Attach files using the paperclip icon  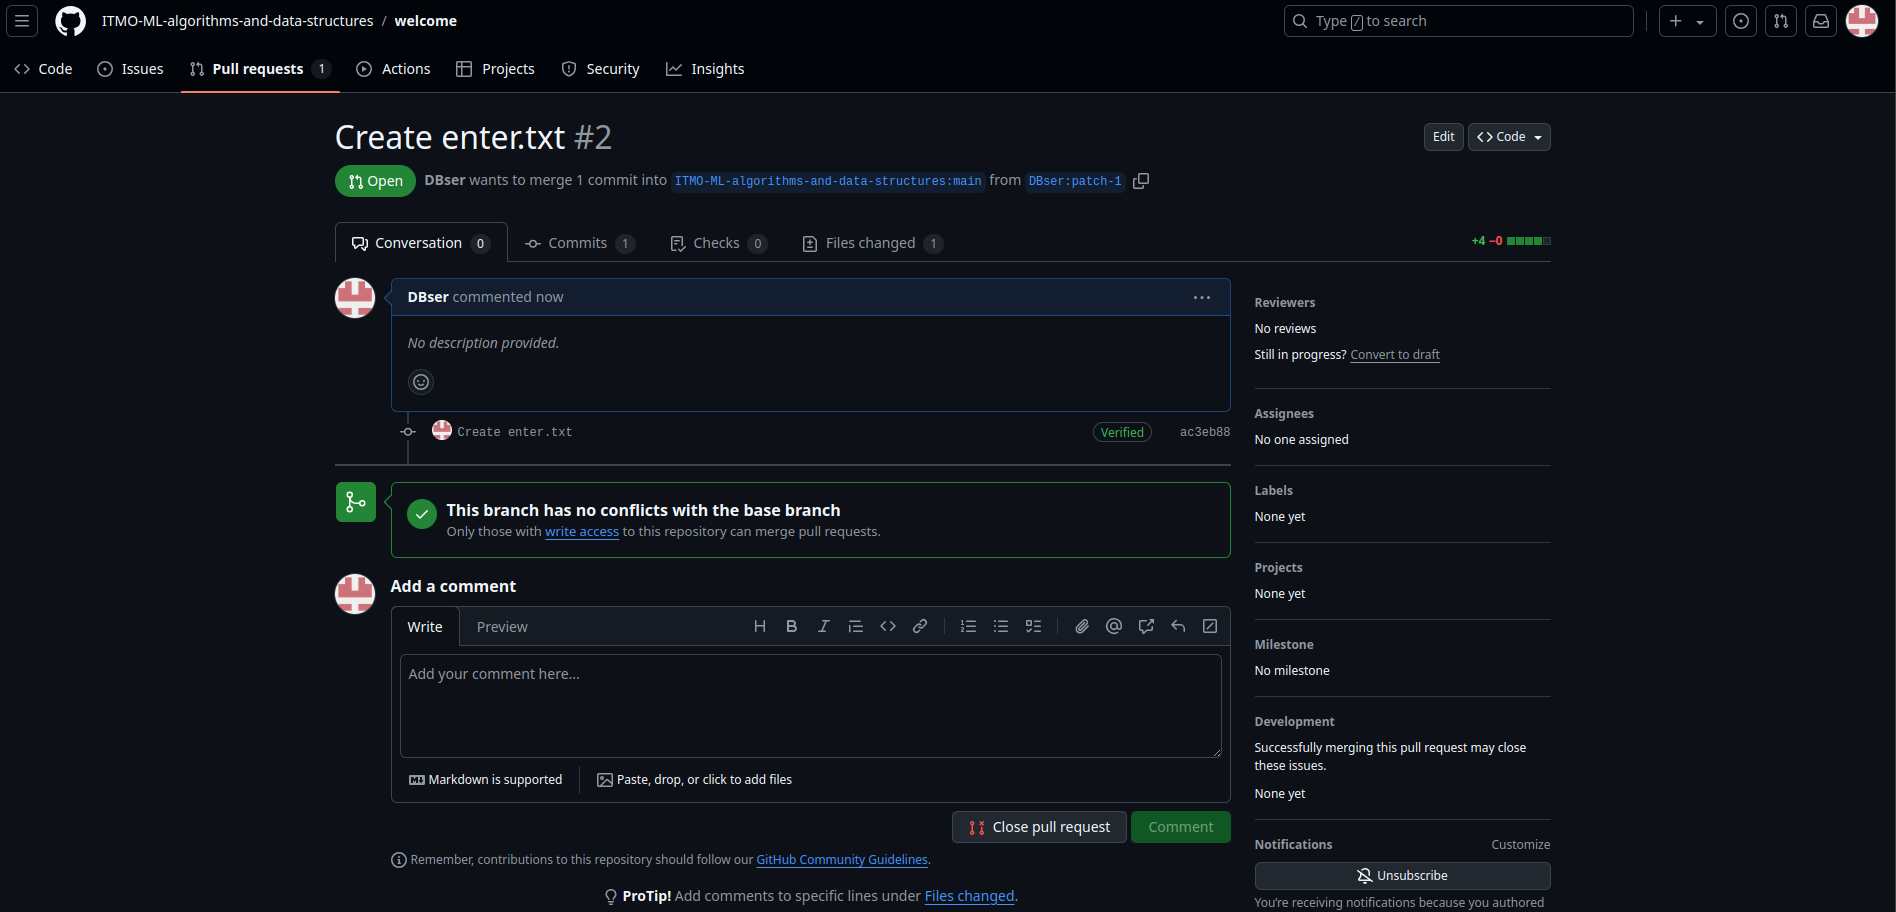coord(1082,626)
